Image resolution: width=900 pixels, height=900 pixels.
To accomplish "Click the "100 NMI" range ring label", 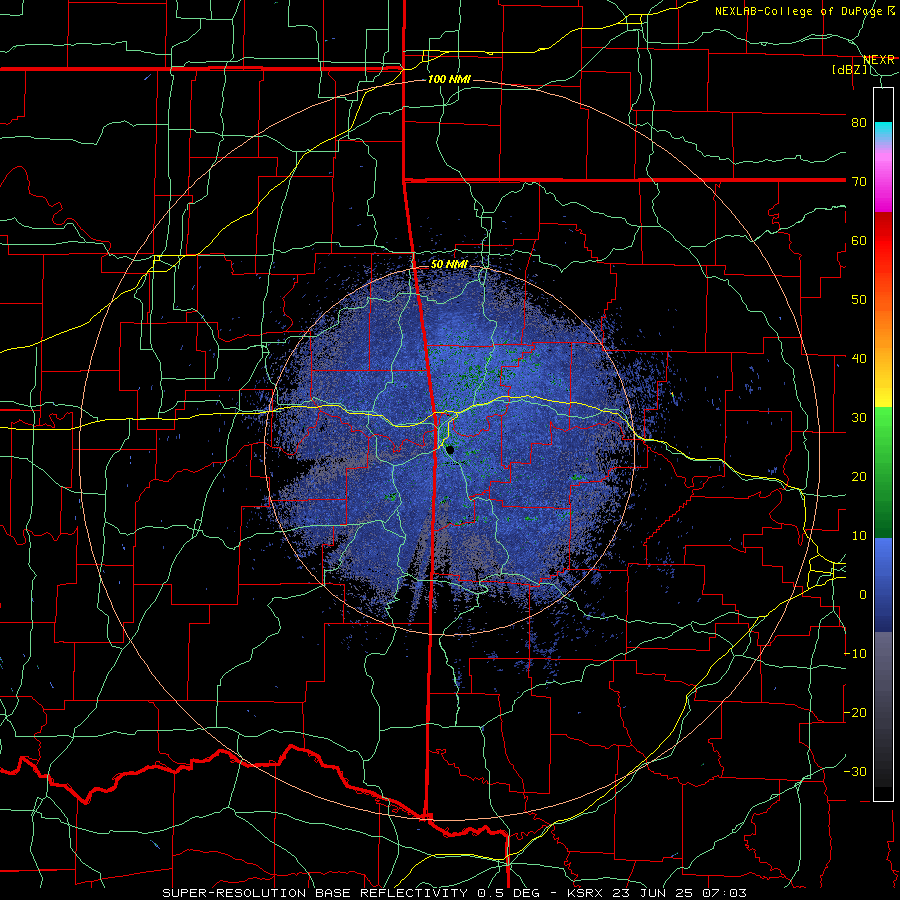I will pos(449,79).
